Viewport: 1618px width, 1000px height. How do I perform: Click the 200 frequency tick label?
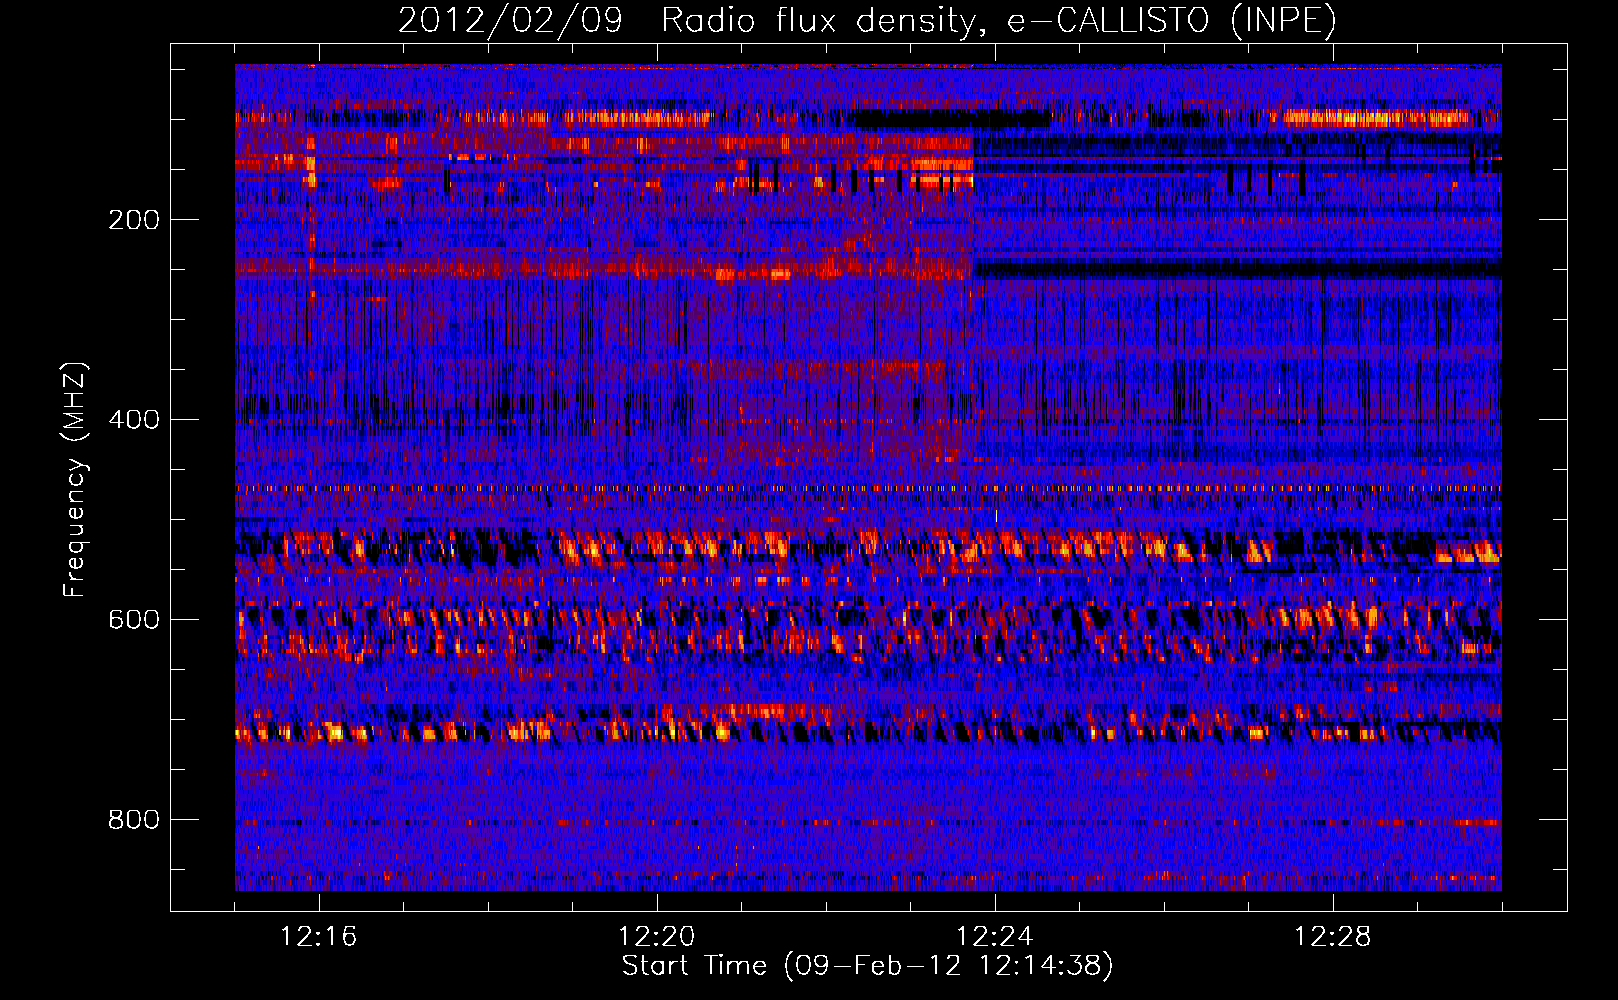tap(134, 220)
